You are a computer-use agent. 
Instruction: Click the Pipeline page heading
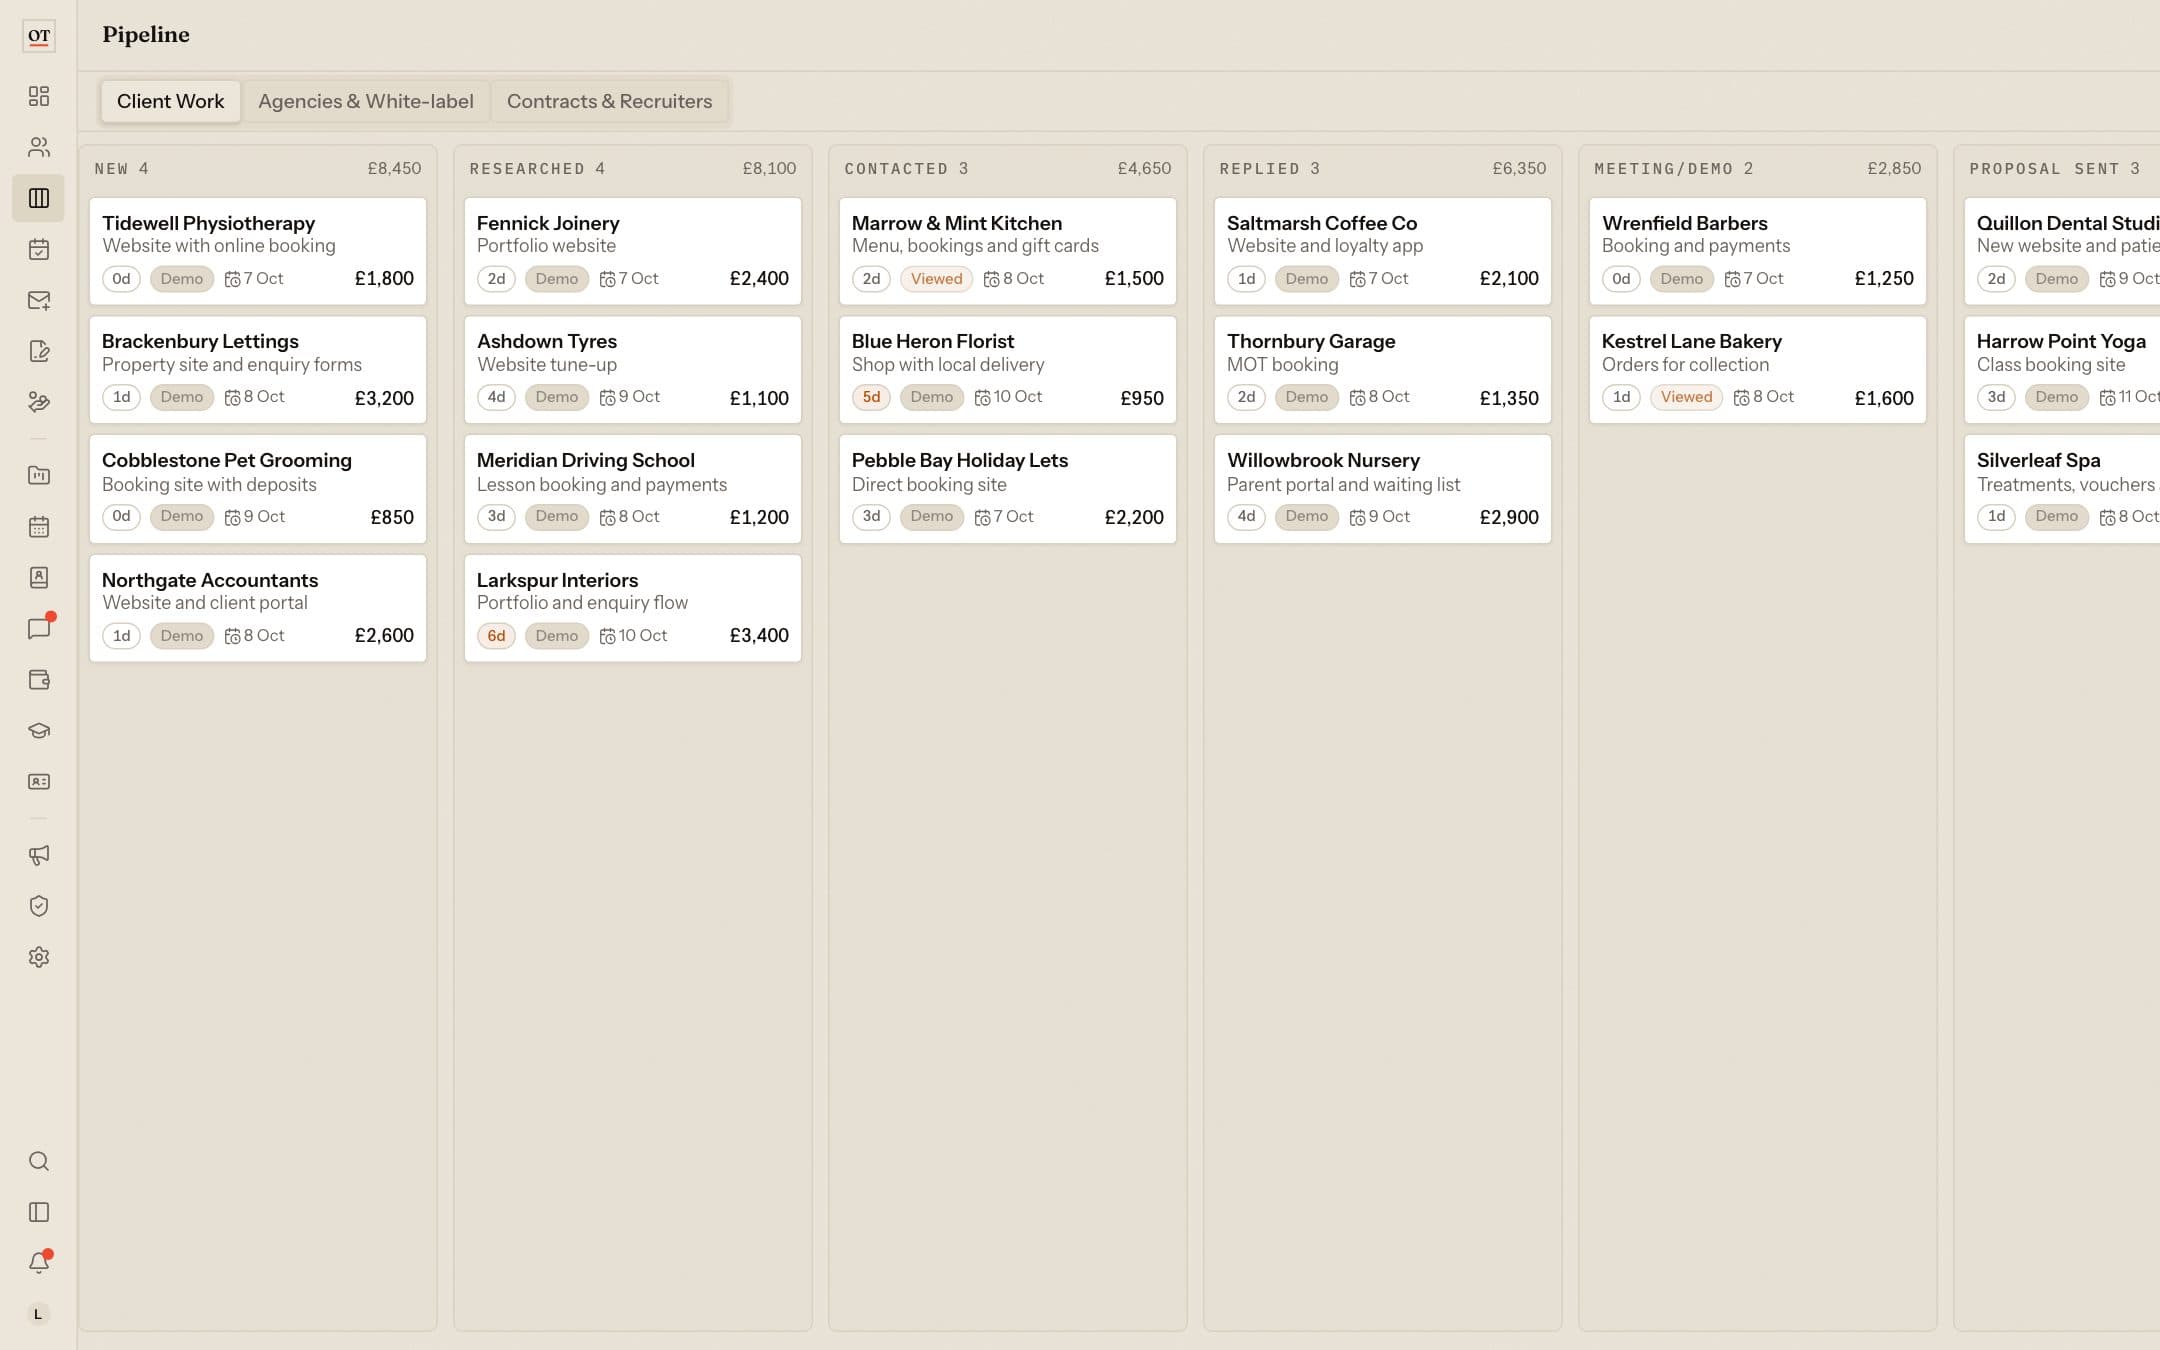coord(146,35)
